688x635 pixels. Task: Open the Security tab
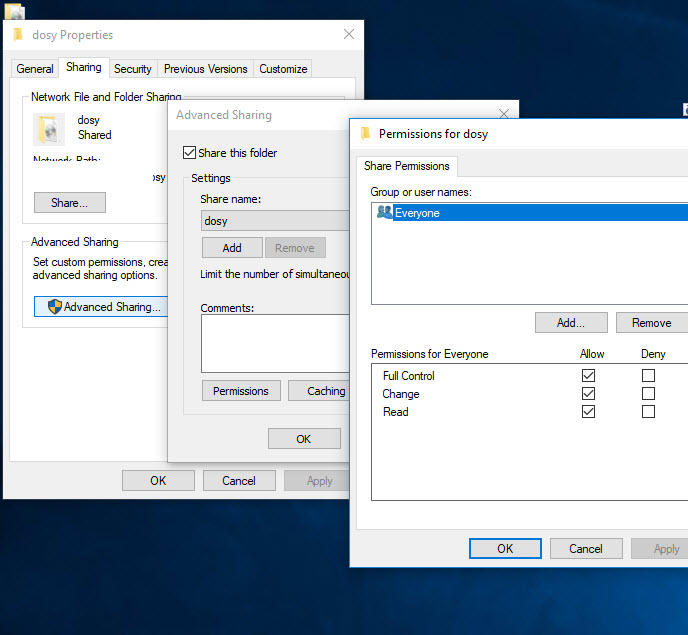pyautogui.click(x=132, y=69)
